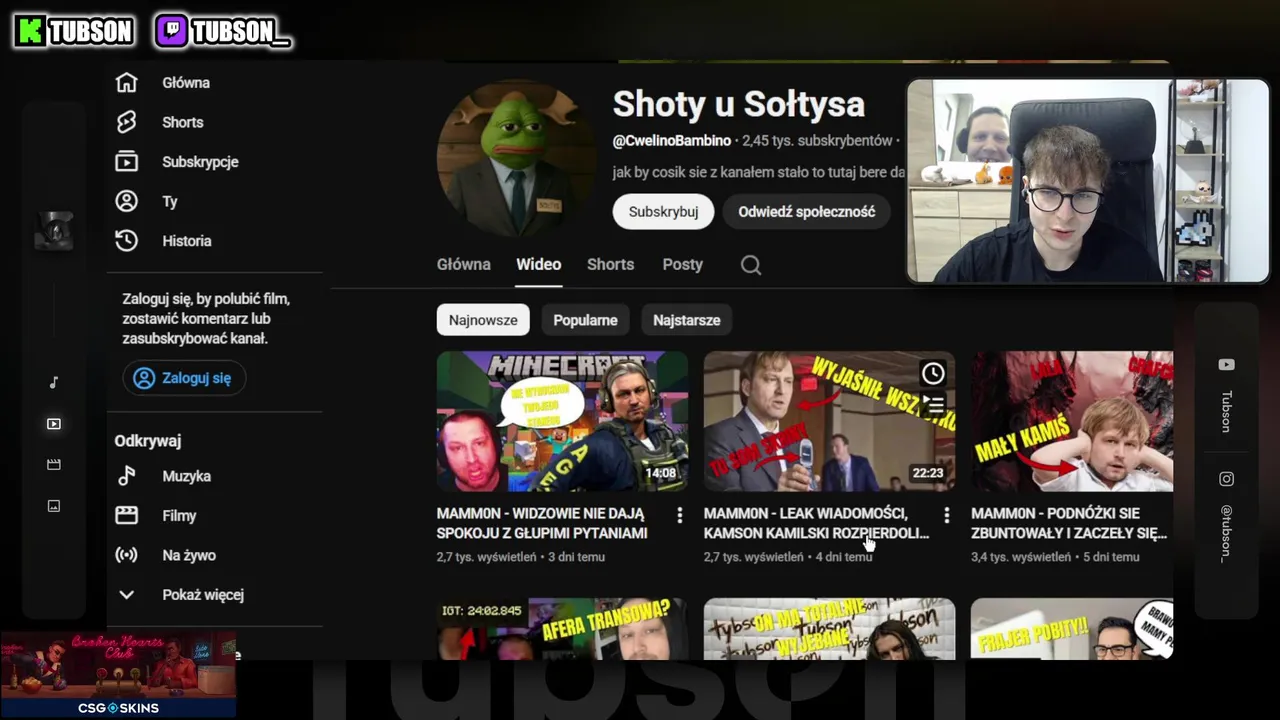Click Odwiedź społeczność button

point(806,212)
